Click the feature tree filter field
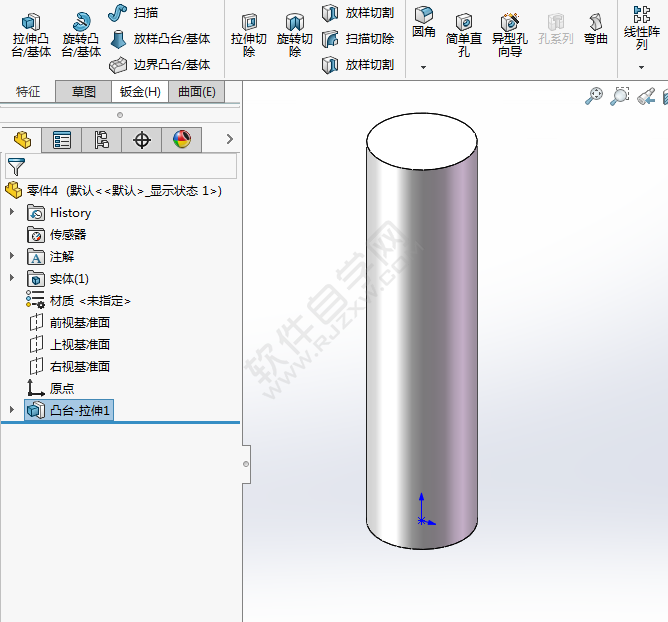 click(x=121, y=166)
